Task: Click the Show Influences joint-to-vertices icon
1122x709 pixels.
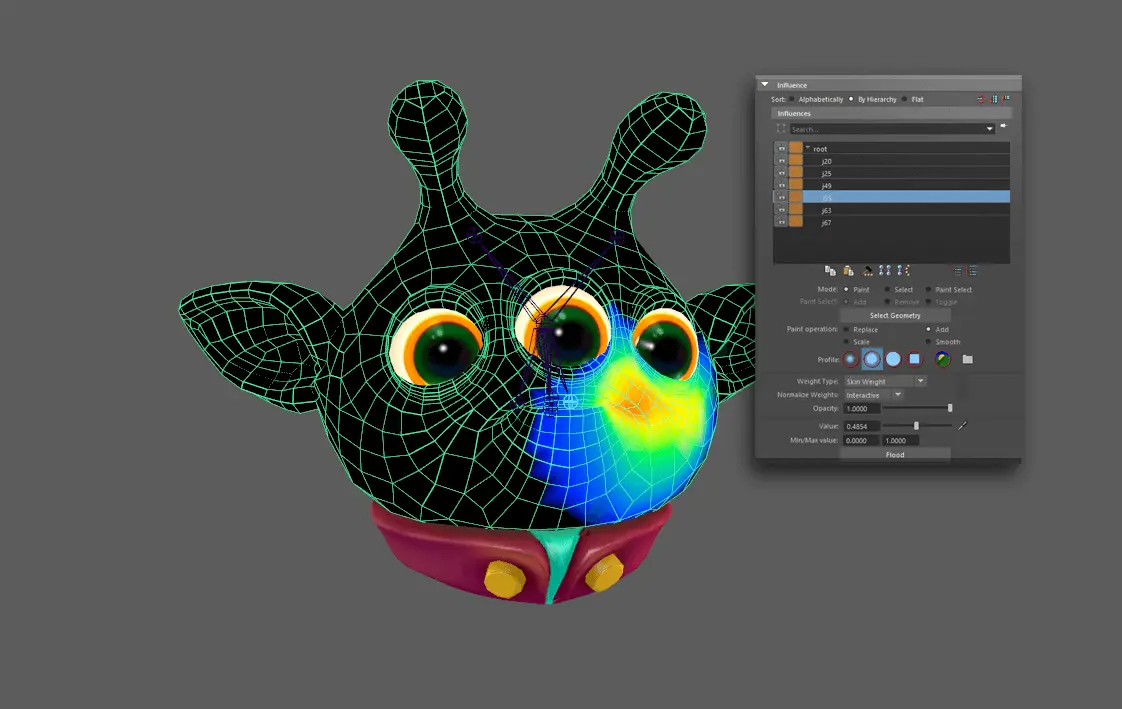Action: pyautogui.click(x=903, y=270)
